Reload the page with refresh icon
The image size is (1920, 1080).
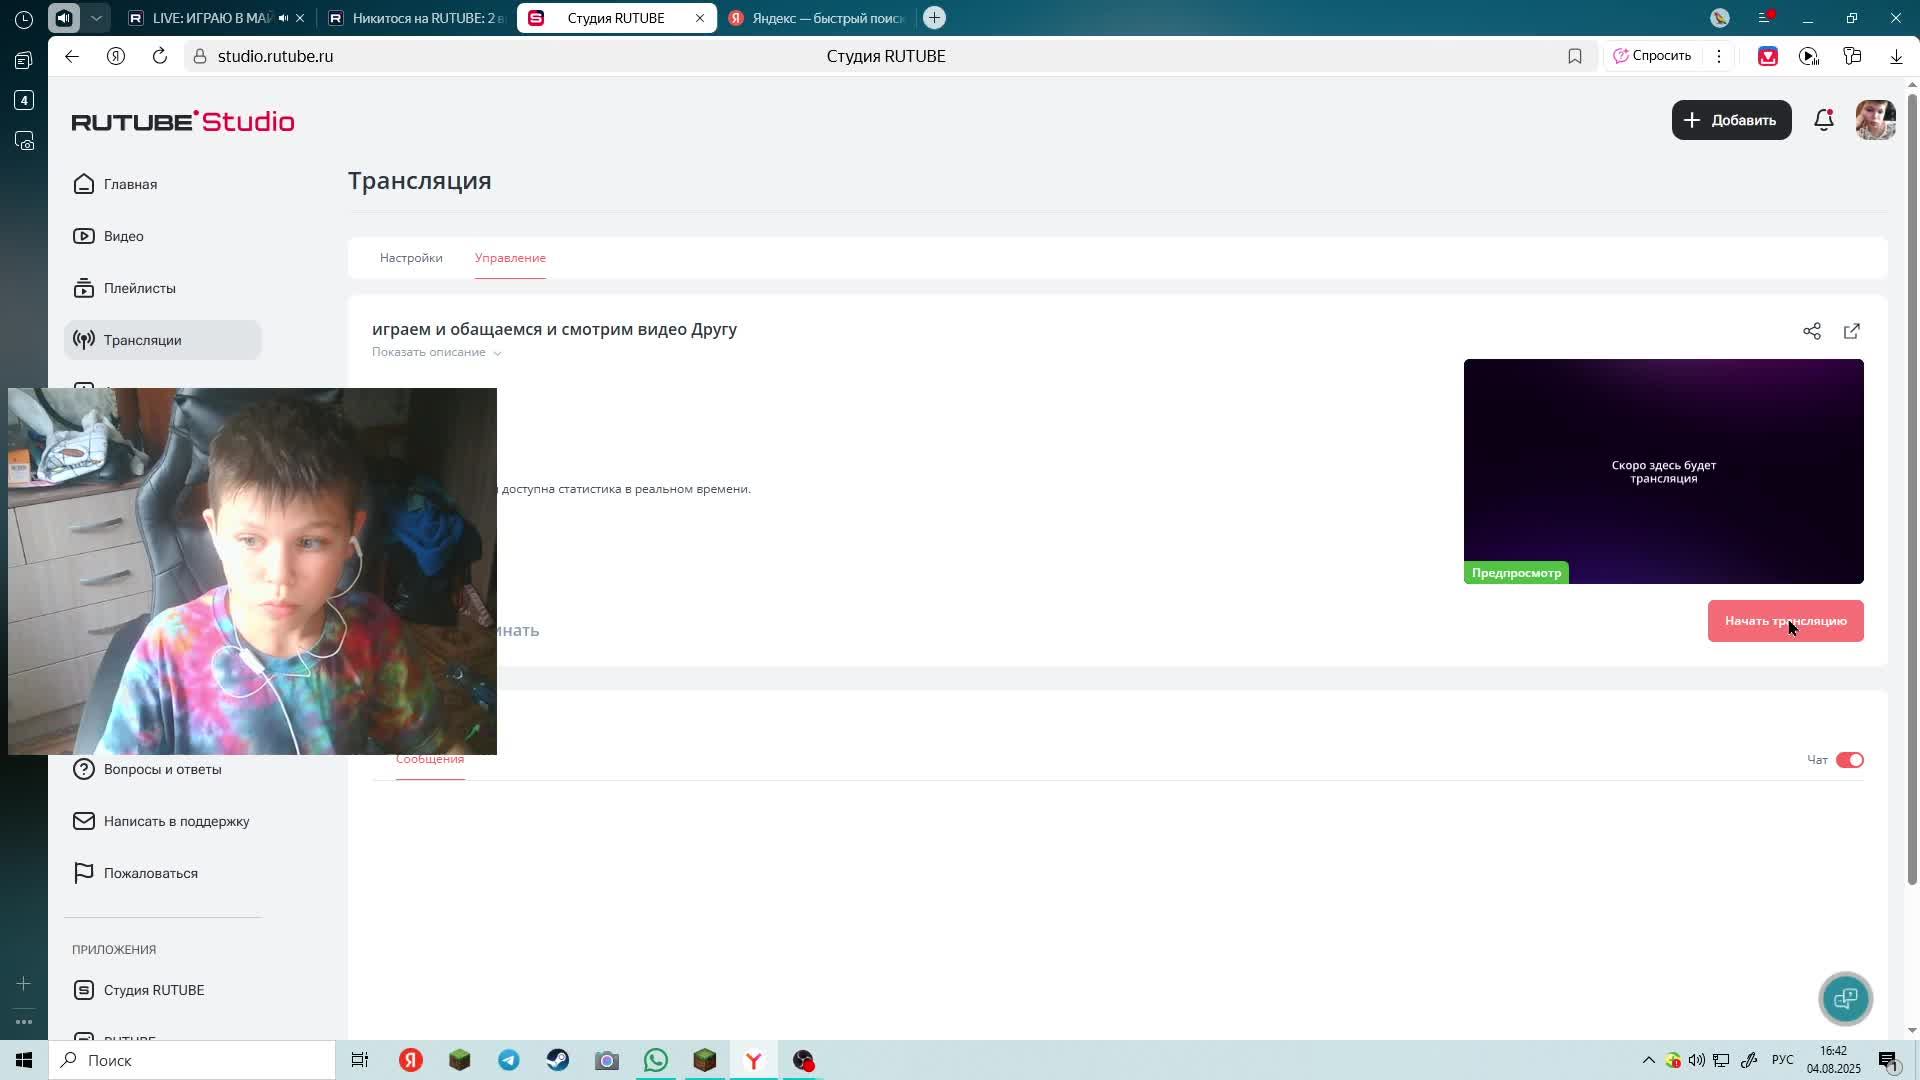pos(160,56)
